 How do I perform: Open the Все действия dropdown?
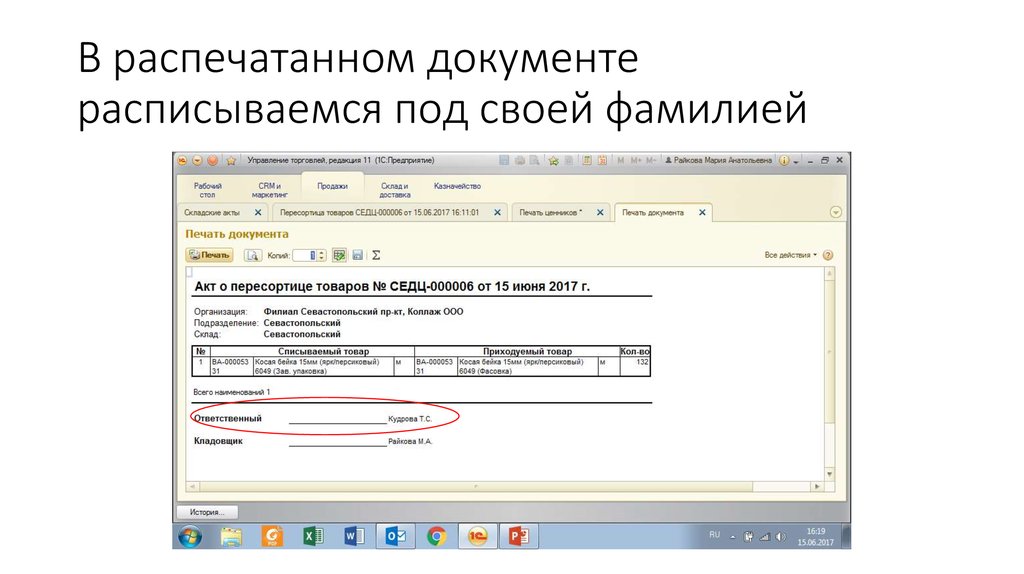[790, 255]
